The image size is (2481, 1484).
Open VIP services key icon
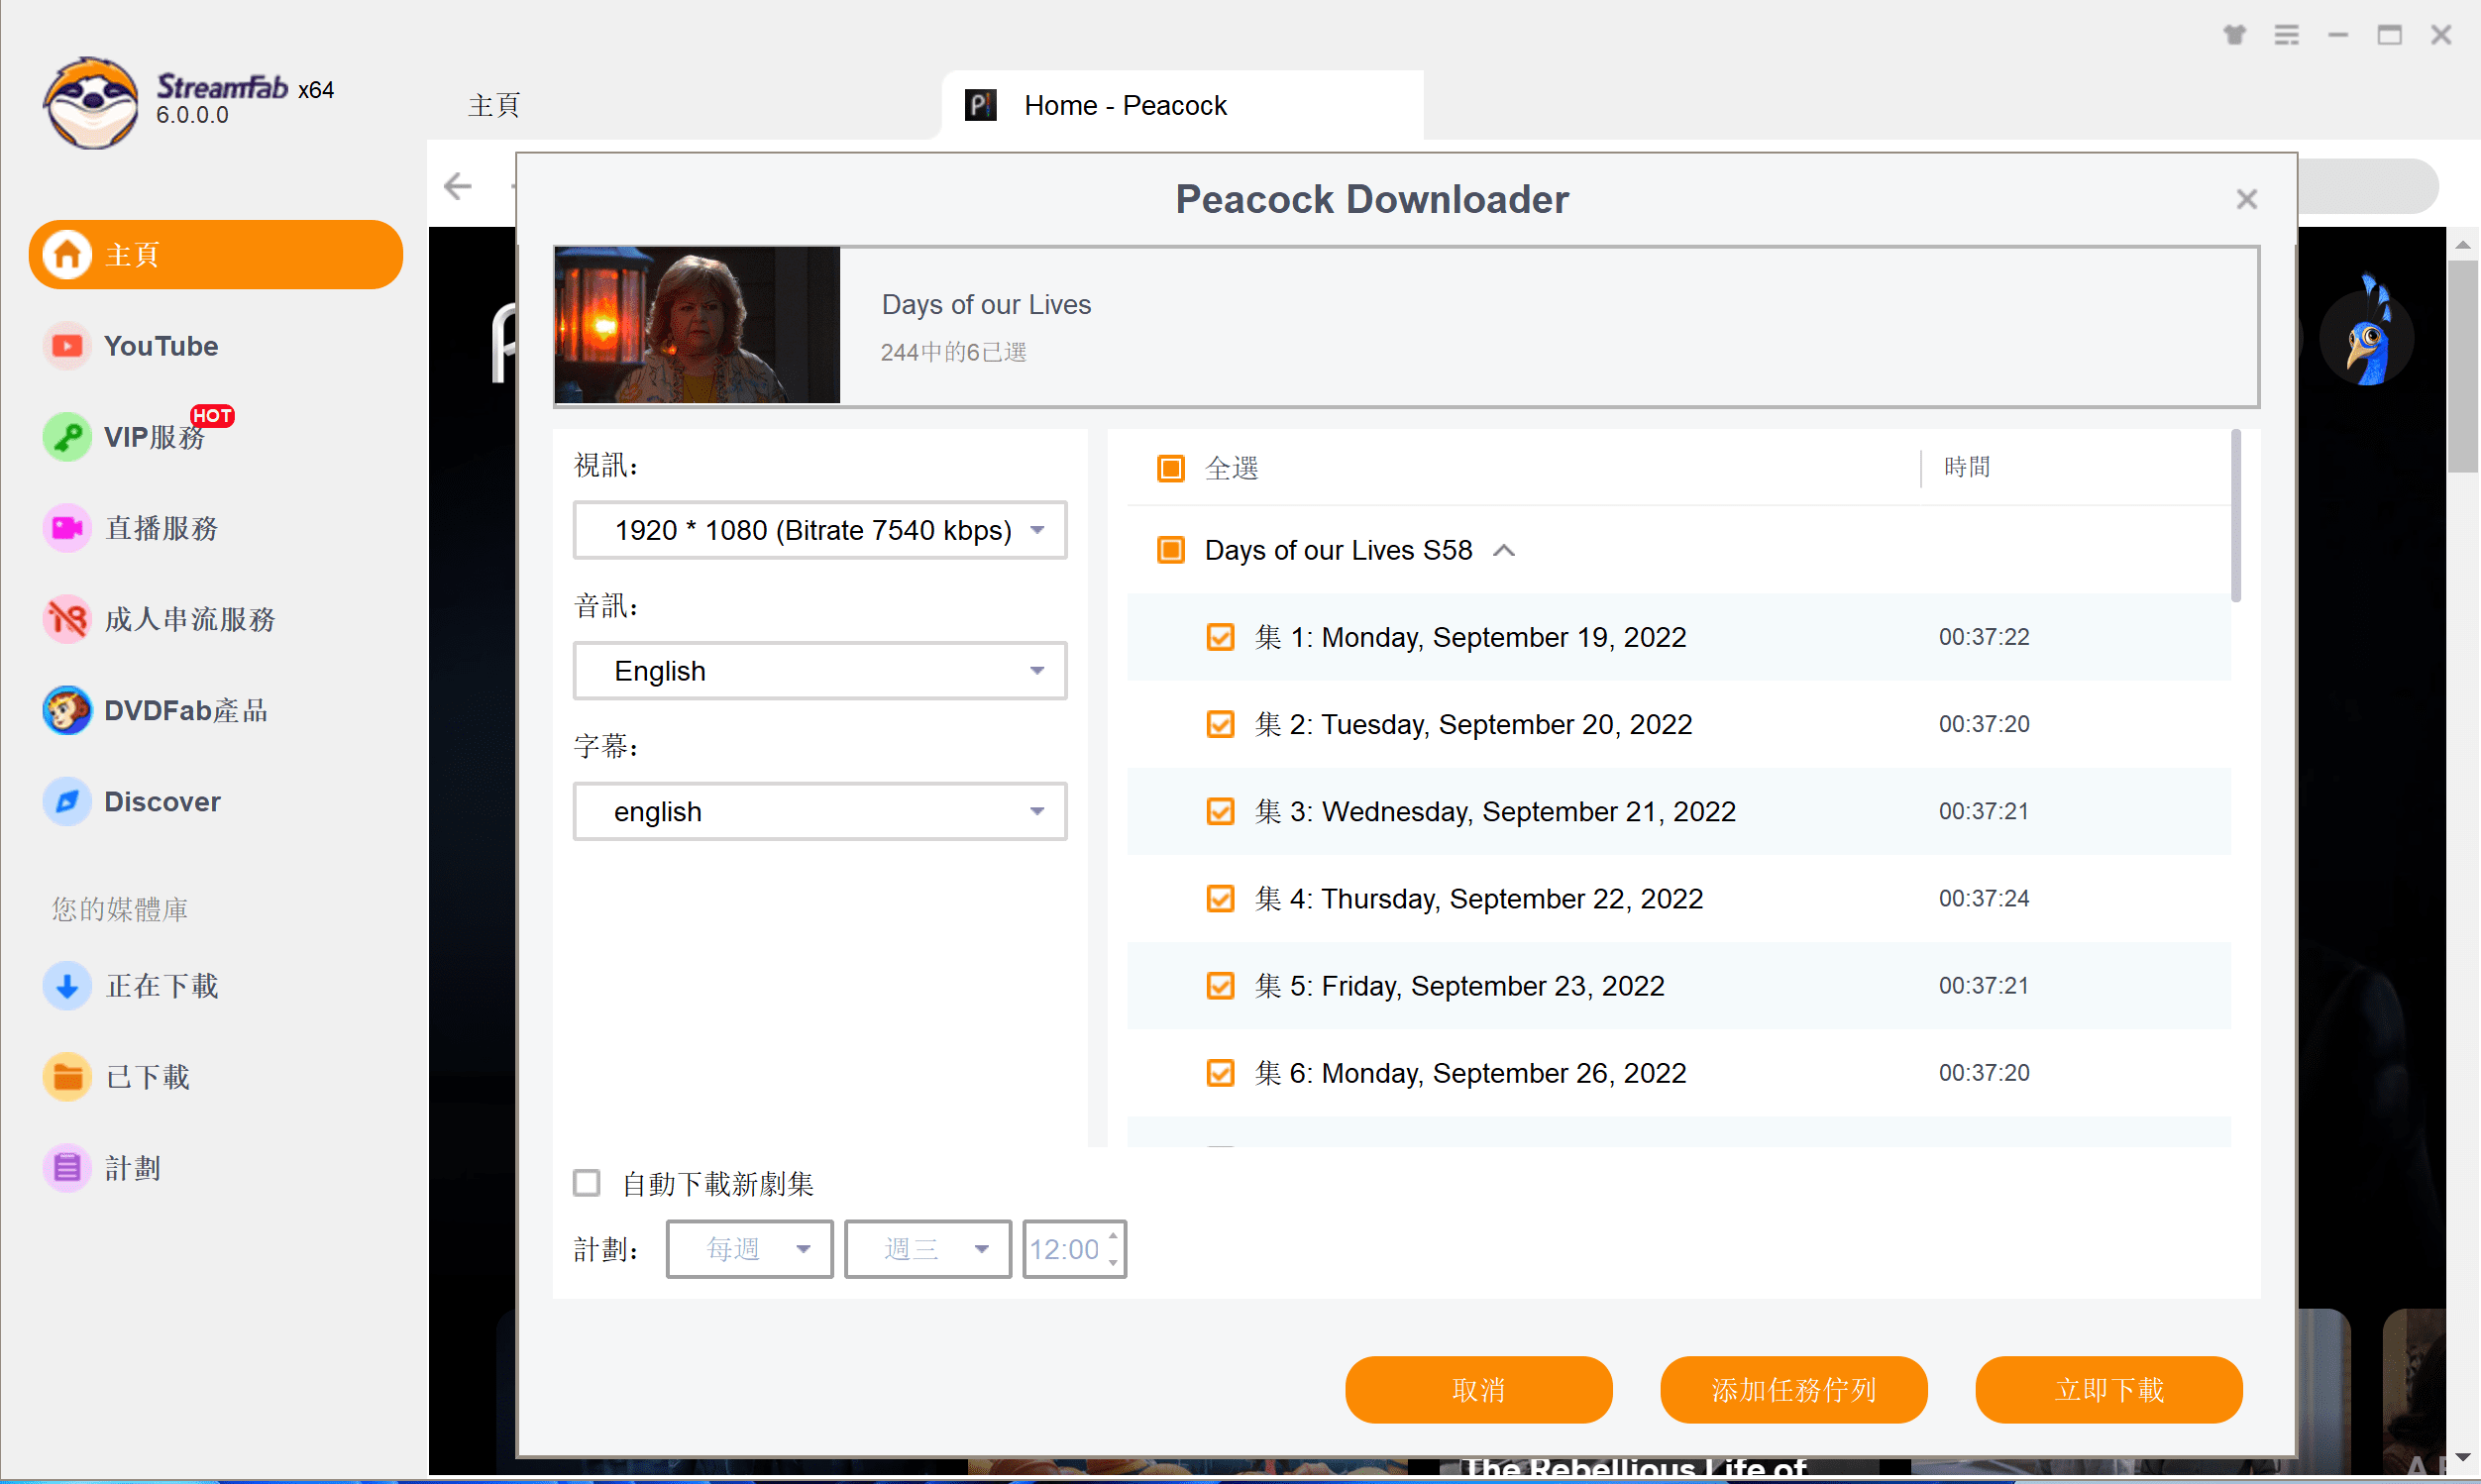pos(67,437)
